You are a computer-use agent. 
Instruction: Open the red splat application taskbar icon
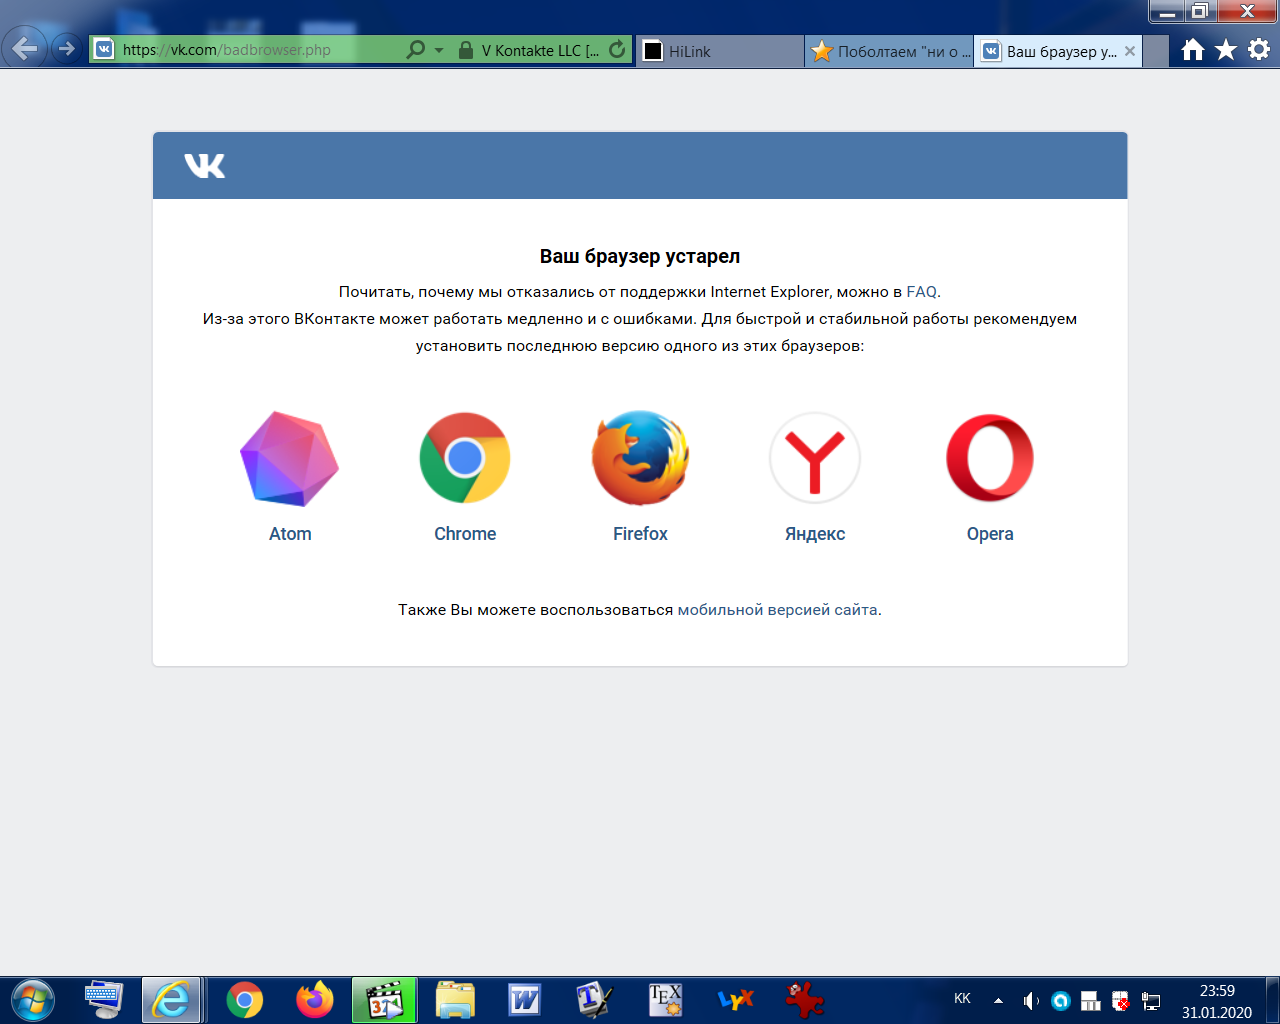pyautogui.click(x=805, y=1000)
